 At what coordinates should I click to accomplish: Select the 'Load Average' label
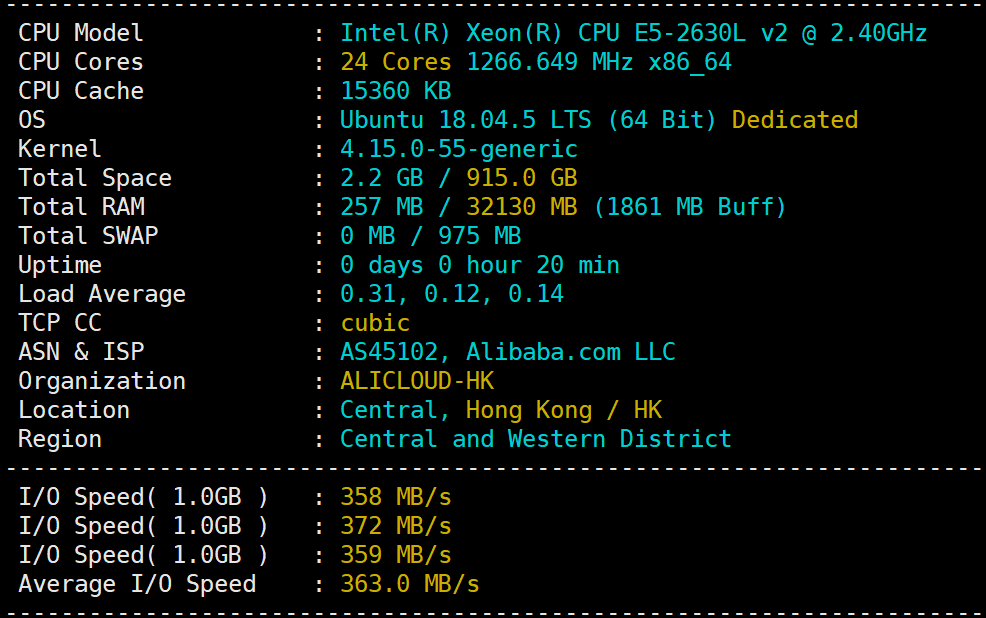tap(102, 294)
